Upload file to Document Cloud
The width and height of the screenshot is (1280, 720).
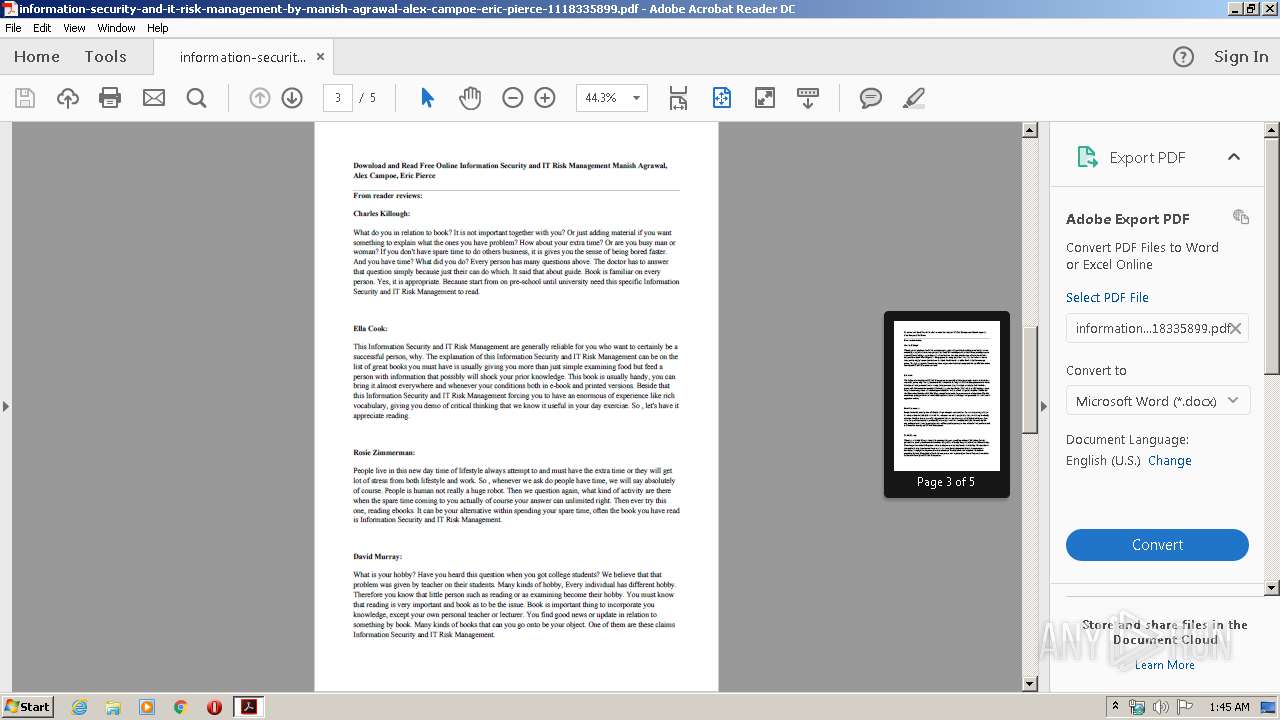click(x=68, y=98)
